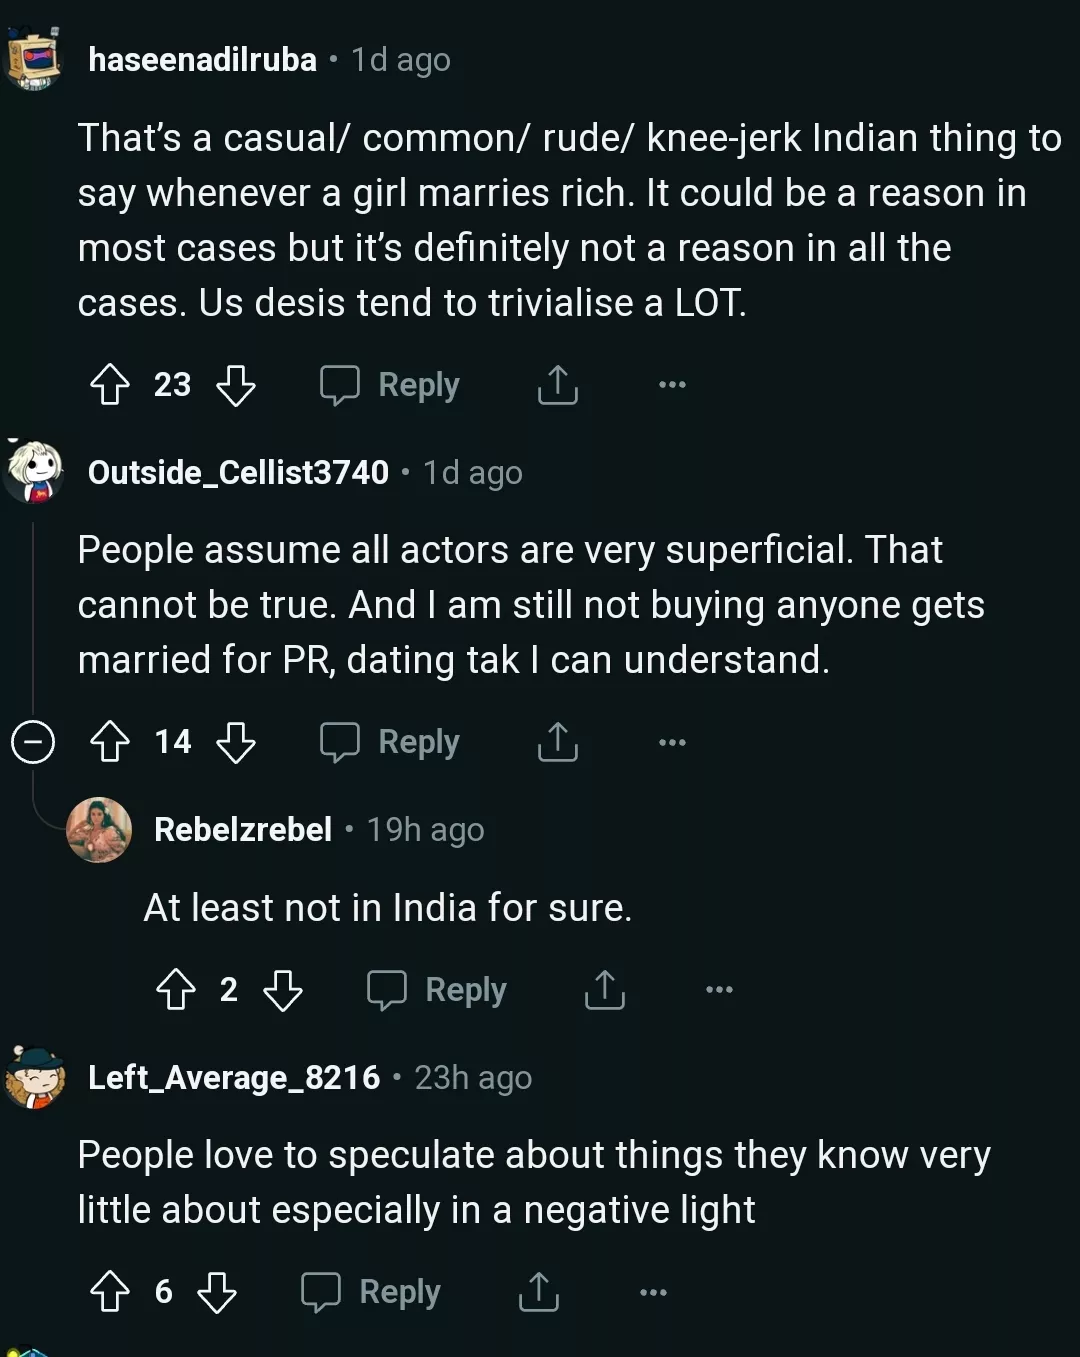
Task: Reply to Rebelzrebel's comment
Action: [x=436, y=989]
